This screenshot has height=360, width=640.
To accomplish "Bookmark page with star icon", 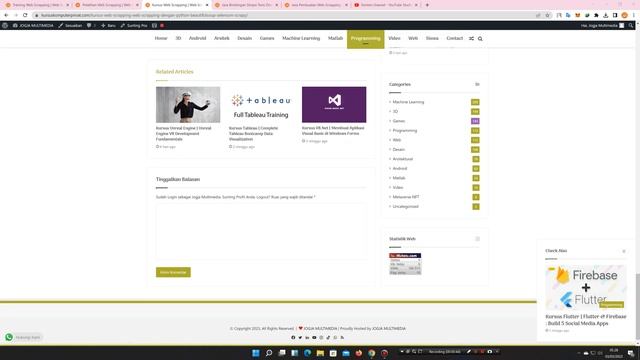I will click(547, 15).
